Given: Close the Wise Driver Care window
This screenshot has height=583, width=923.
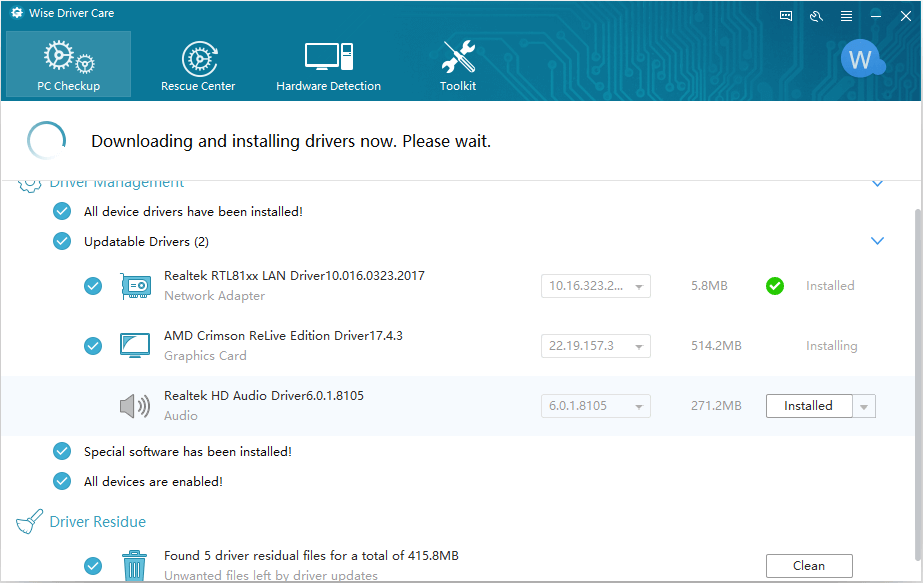Looking at the screenshot, I should (906, 16).
